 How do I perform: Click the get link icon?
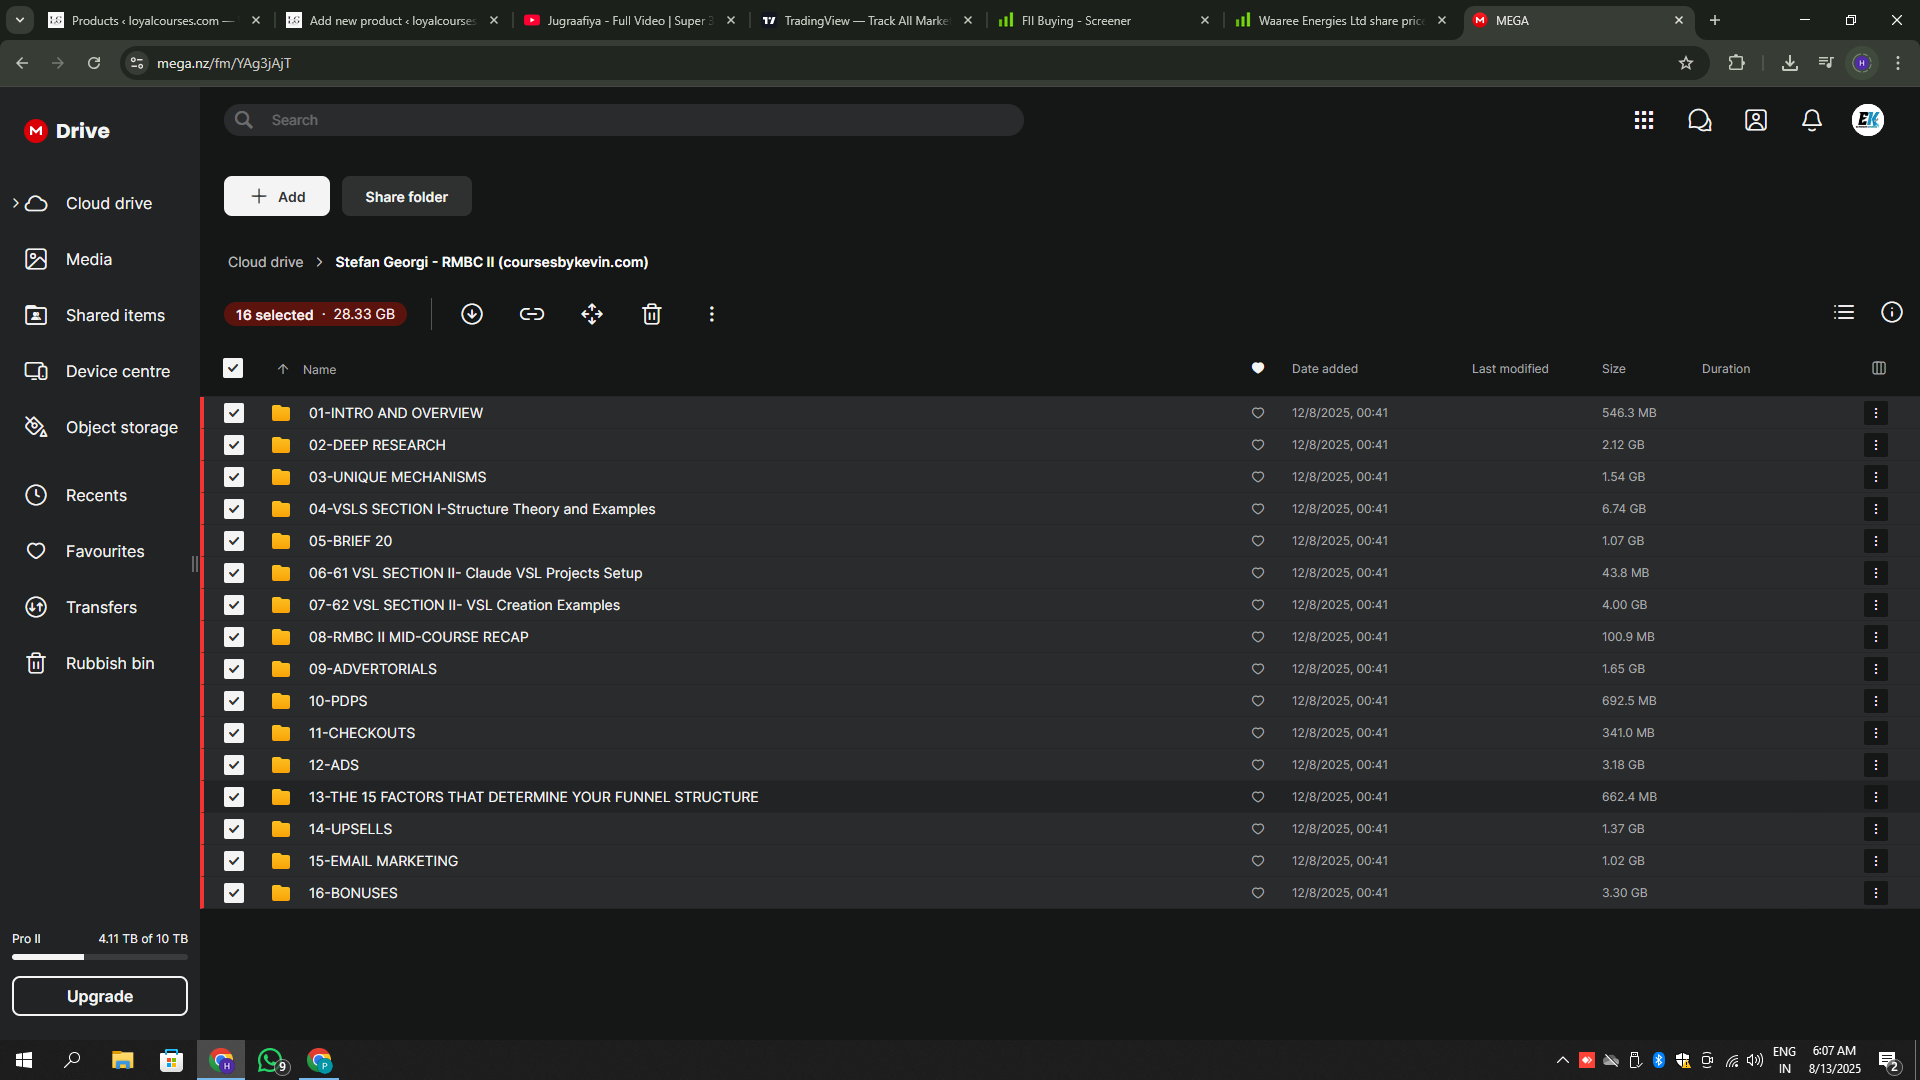(x=532, y=314)
